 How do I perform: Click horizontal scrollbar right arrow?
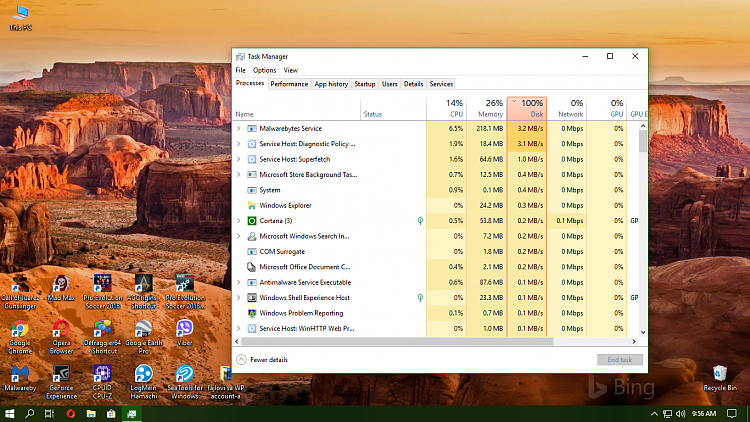634,342
